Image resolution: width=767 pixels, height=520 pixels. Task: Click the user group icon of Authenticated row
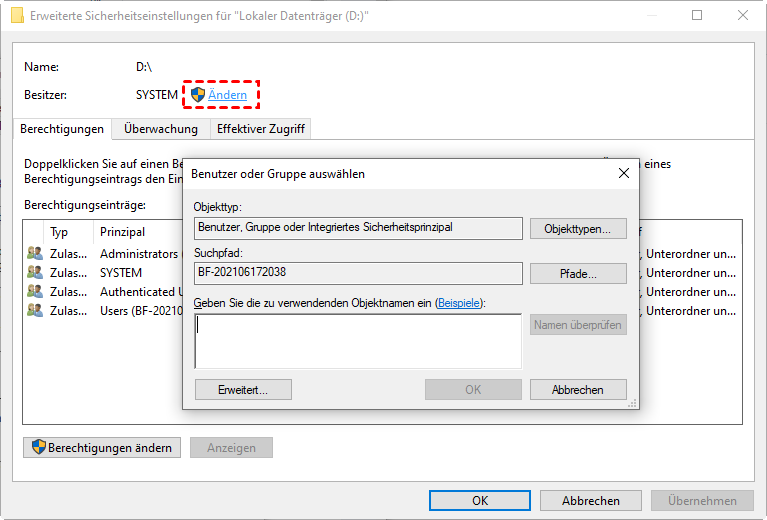[x=35, y=292]
